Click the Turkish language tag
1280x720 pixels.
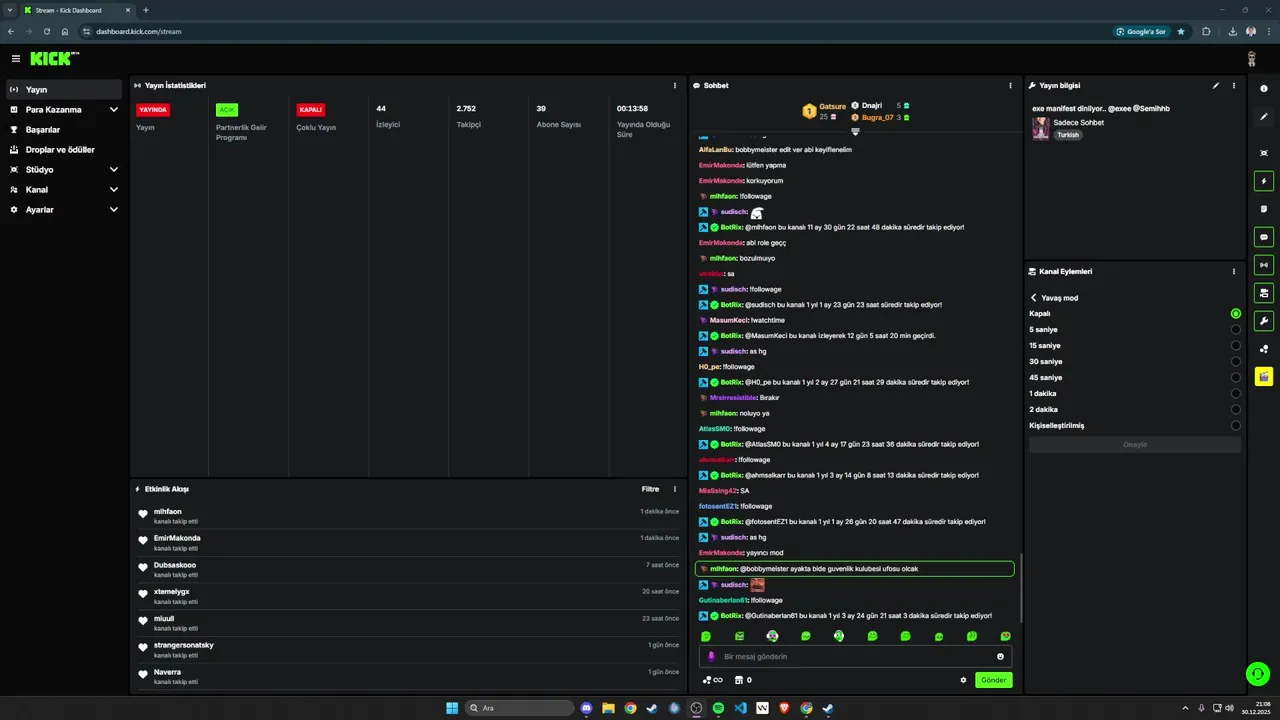click(x=1068, y=135)
